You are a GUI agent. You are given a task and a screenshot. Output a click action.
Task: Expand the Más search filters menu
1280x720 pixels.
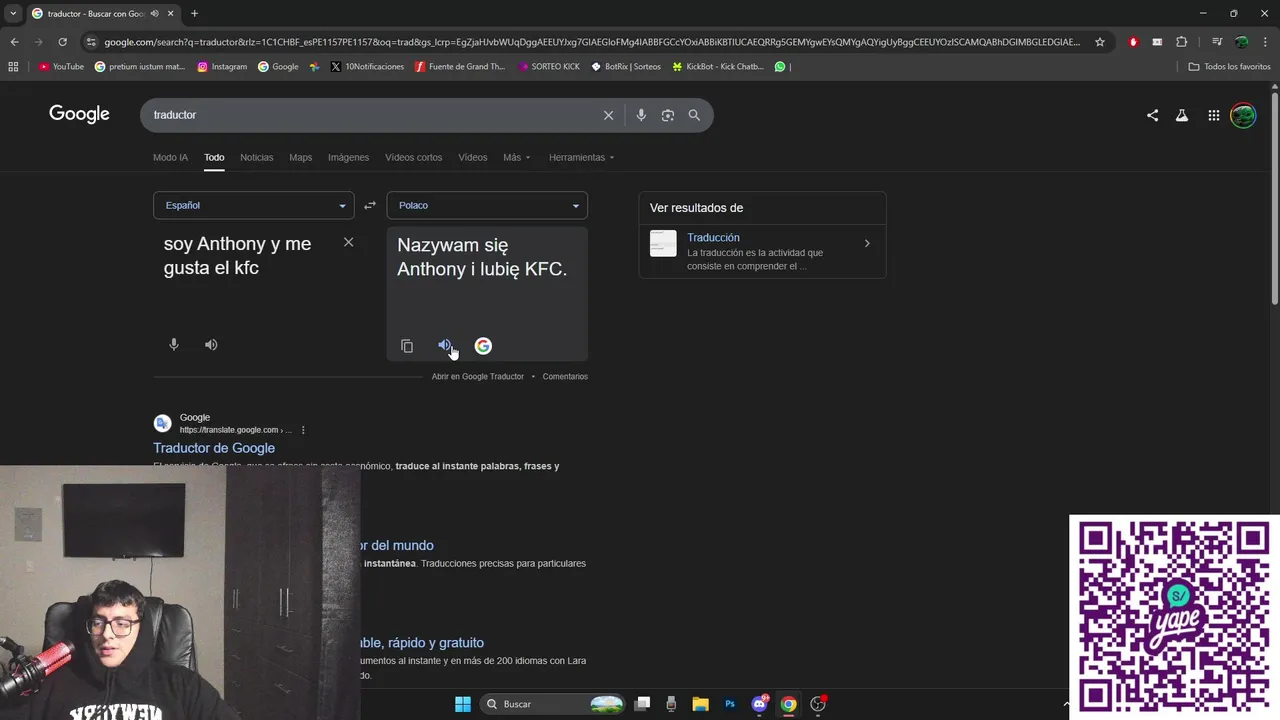tap(517, 157)
